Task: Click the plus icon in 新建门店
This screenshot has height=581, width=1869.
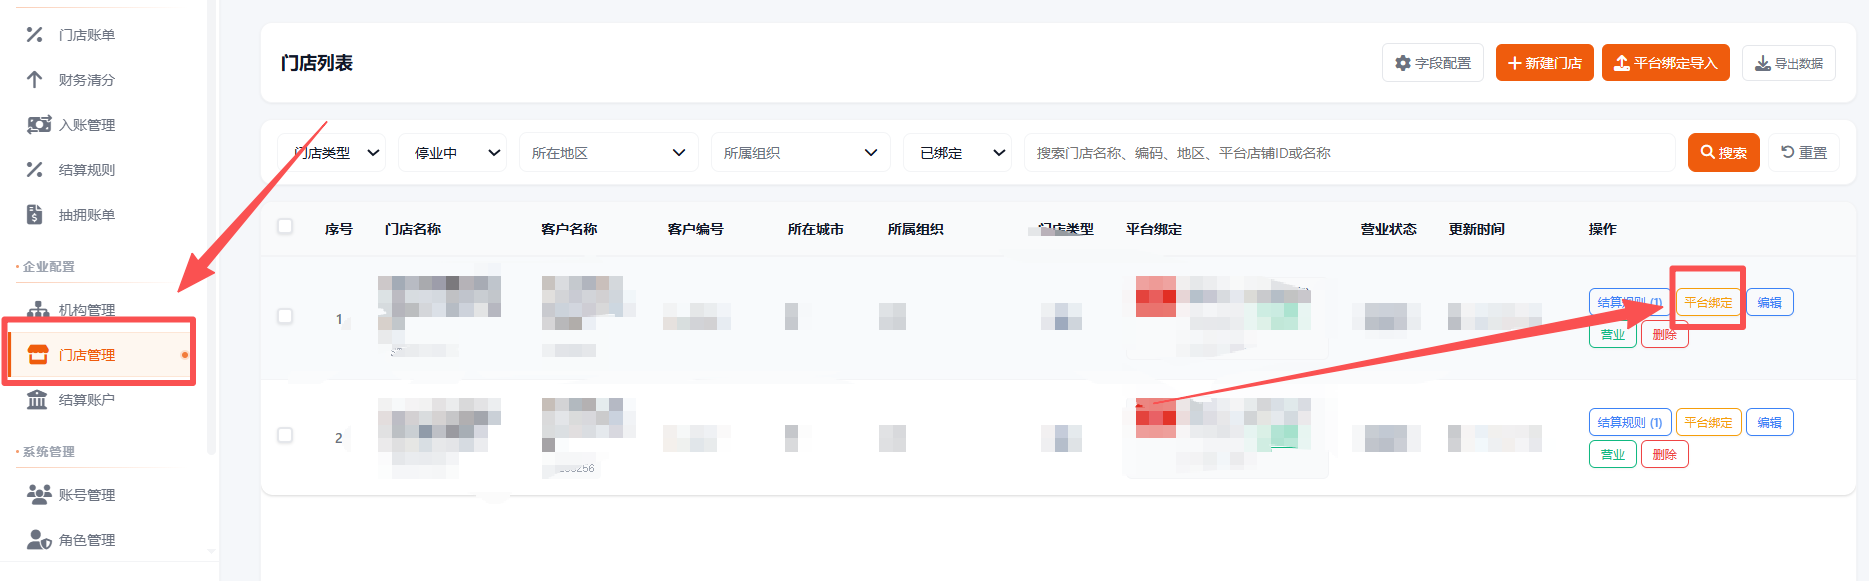Action: (x=1515, y=63)
